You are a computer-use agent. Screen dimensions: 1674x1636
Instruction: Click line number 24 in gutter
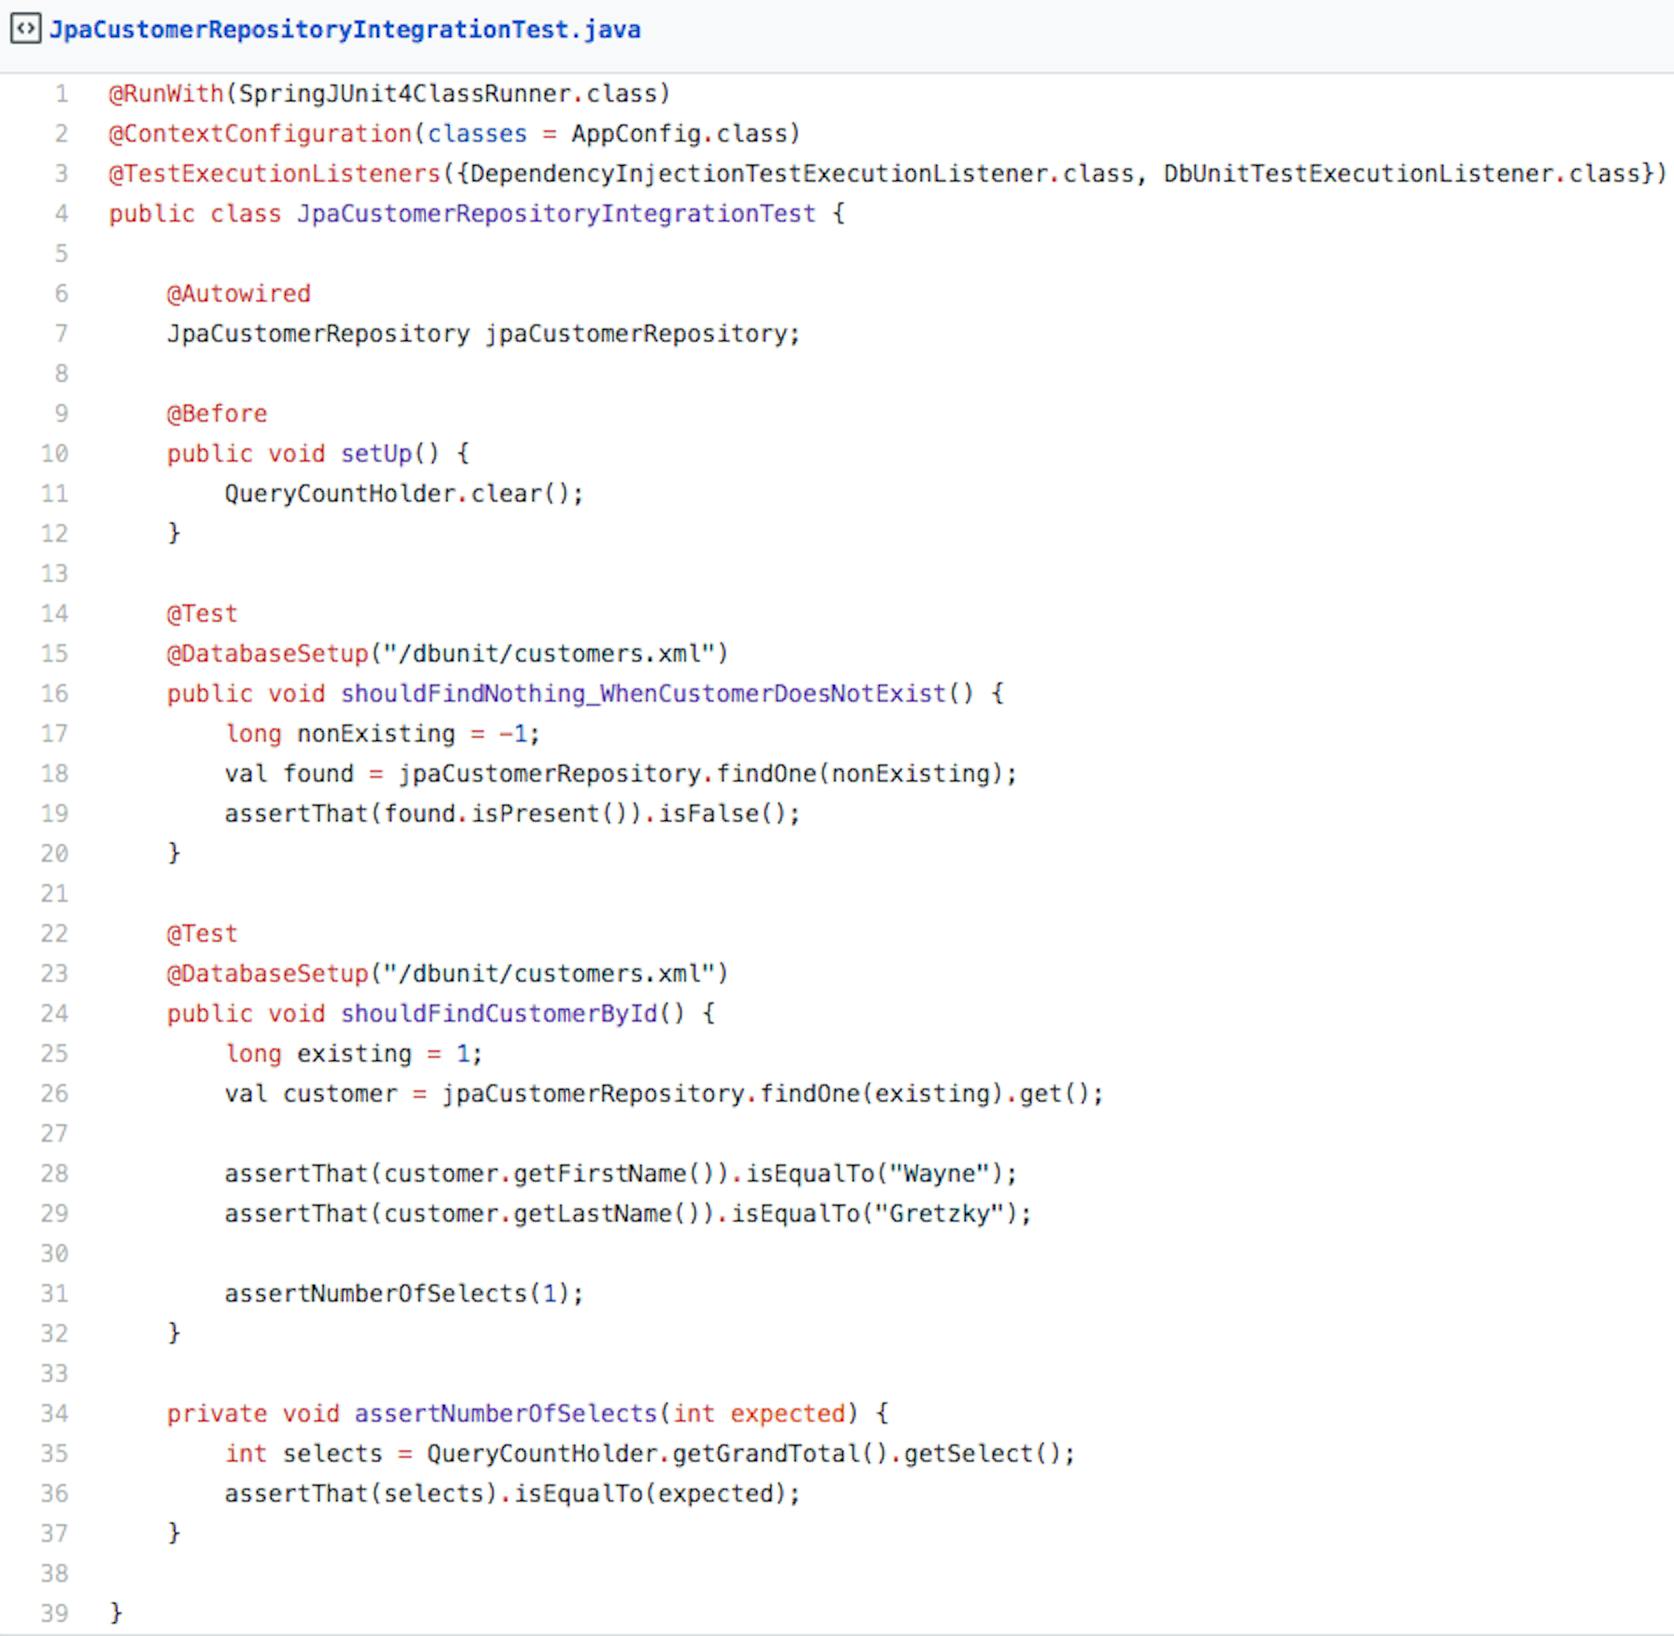click(x=55, y=1014)
